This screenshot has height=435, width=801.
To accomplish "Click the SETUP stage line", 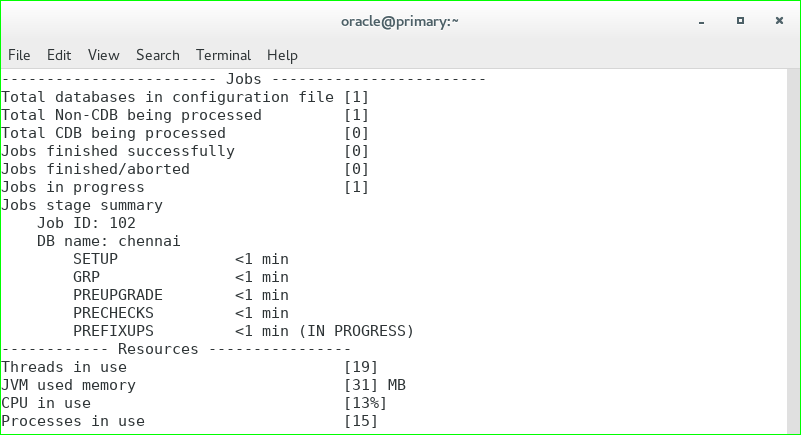I will [180, 259].
